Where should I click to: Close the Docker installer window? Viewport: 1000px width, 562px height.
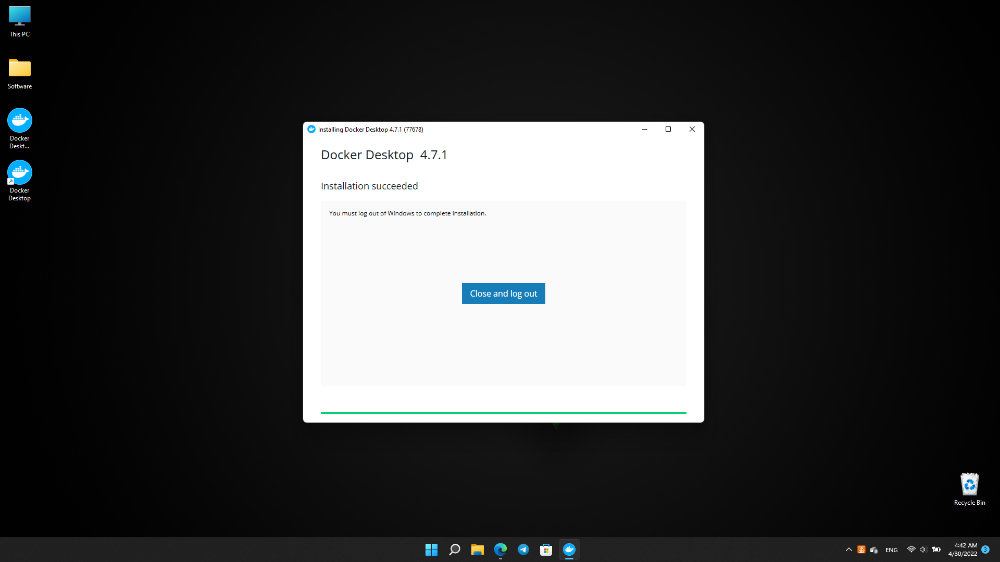point(692,129)
